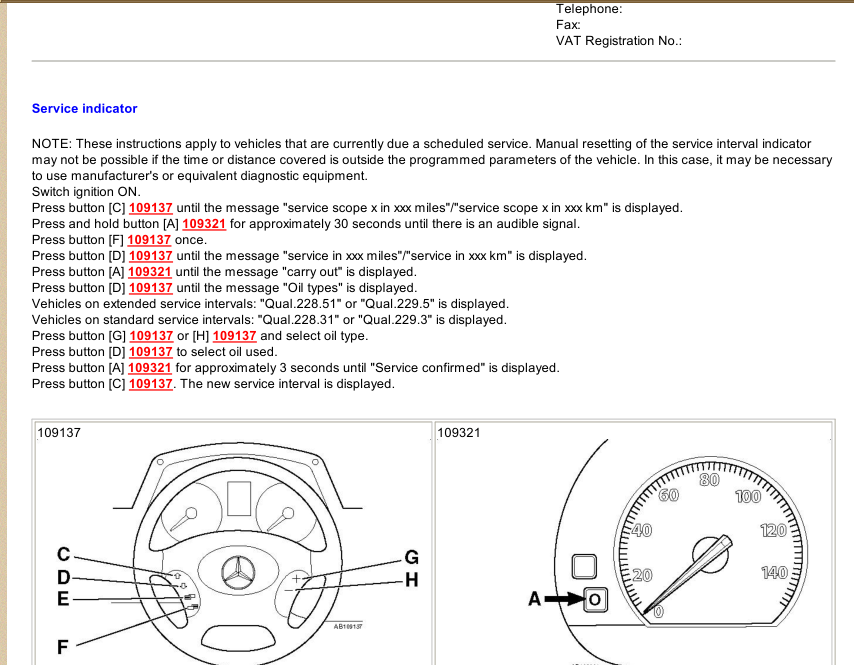Click the "VAT Registration No.:" label
This screenshot has width=854, height=665.
pos(619,41)
